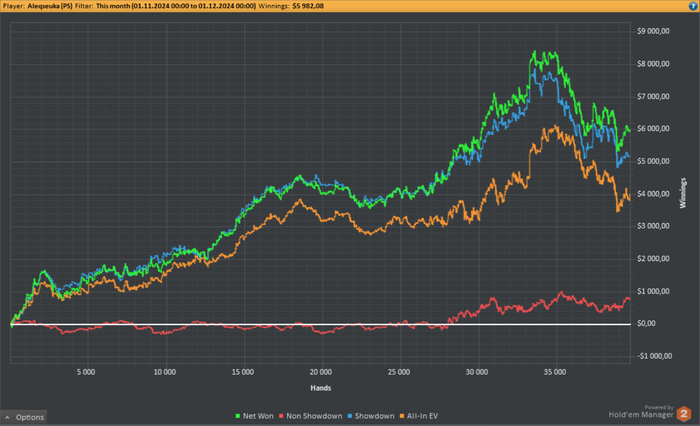
Task: Click the green Net Won peak near 34 000 hands
Action: coord(534,53)
